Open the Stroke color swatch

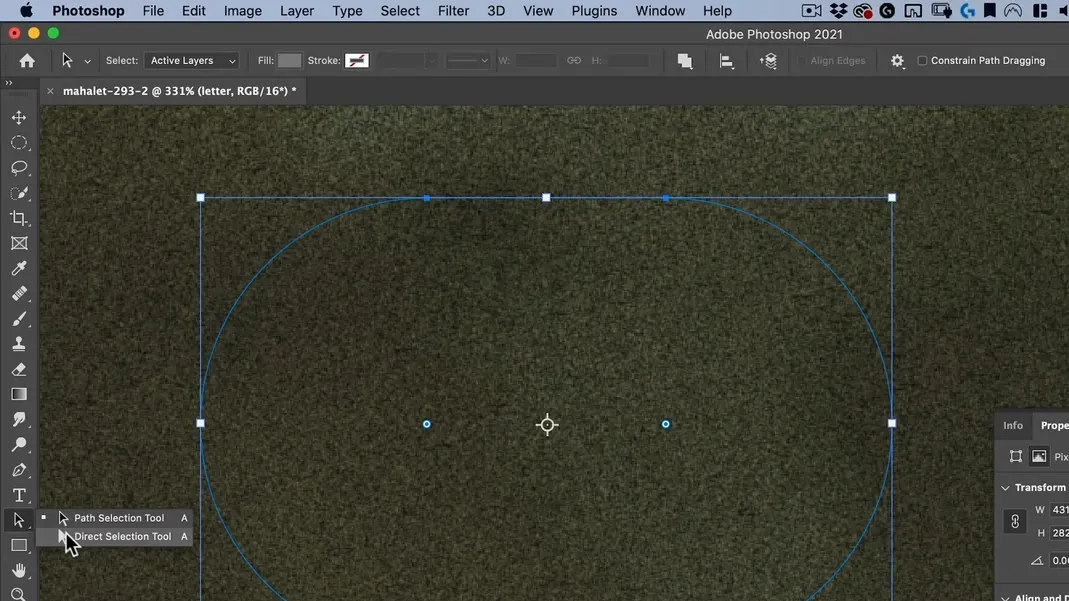(x=357, y=61)
